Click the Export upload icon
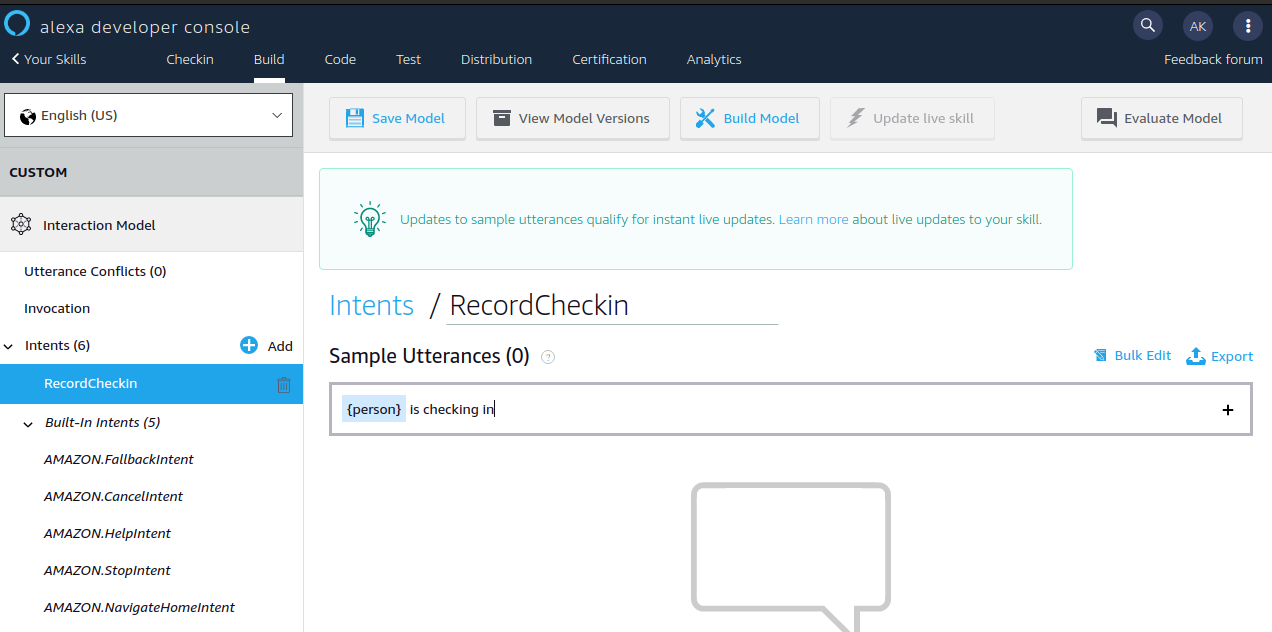This screenshot has width=1272, height=632. pyautogui.click(x=1194, y=355)
